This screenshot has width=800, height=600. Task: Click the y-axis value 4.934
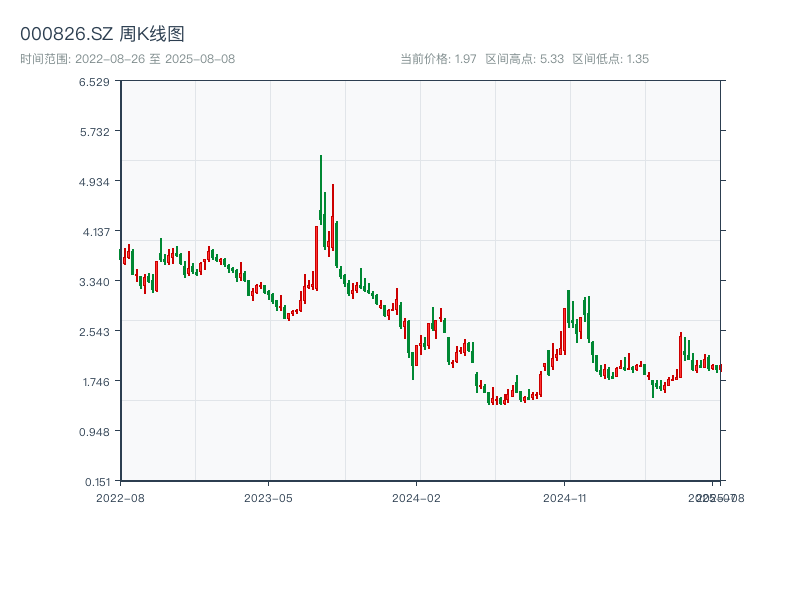pyautogui.click(x=94, y=182)
